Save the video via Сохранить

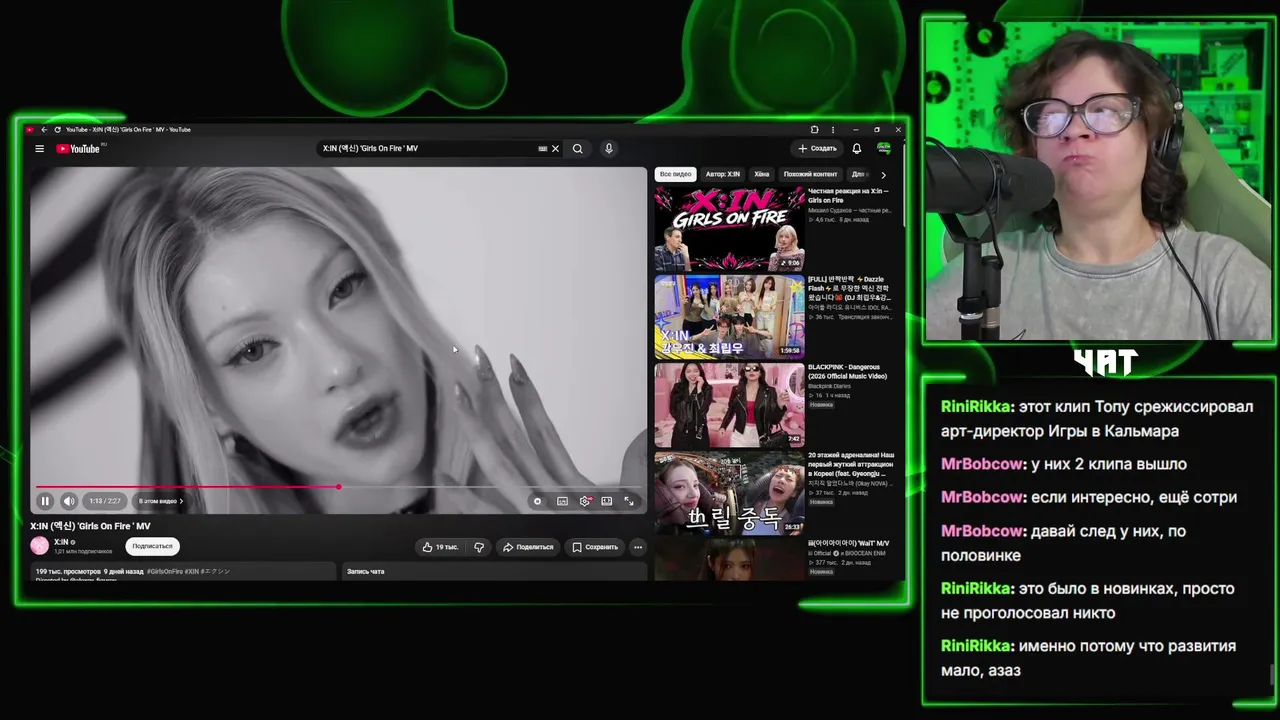[595, 547]
